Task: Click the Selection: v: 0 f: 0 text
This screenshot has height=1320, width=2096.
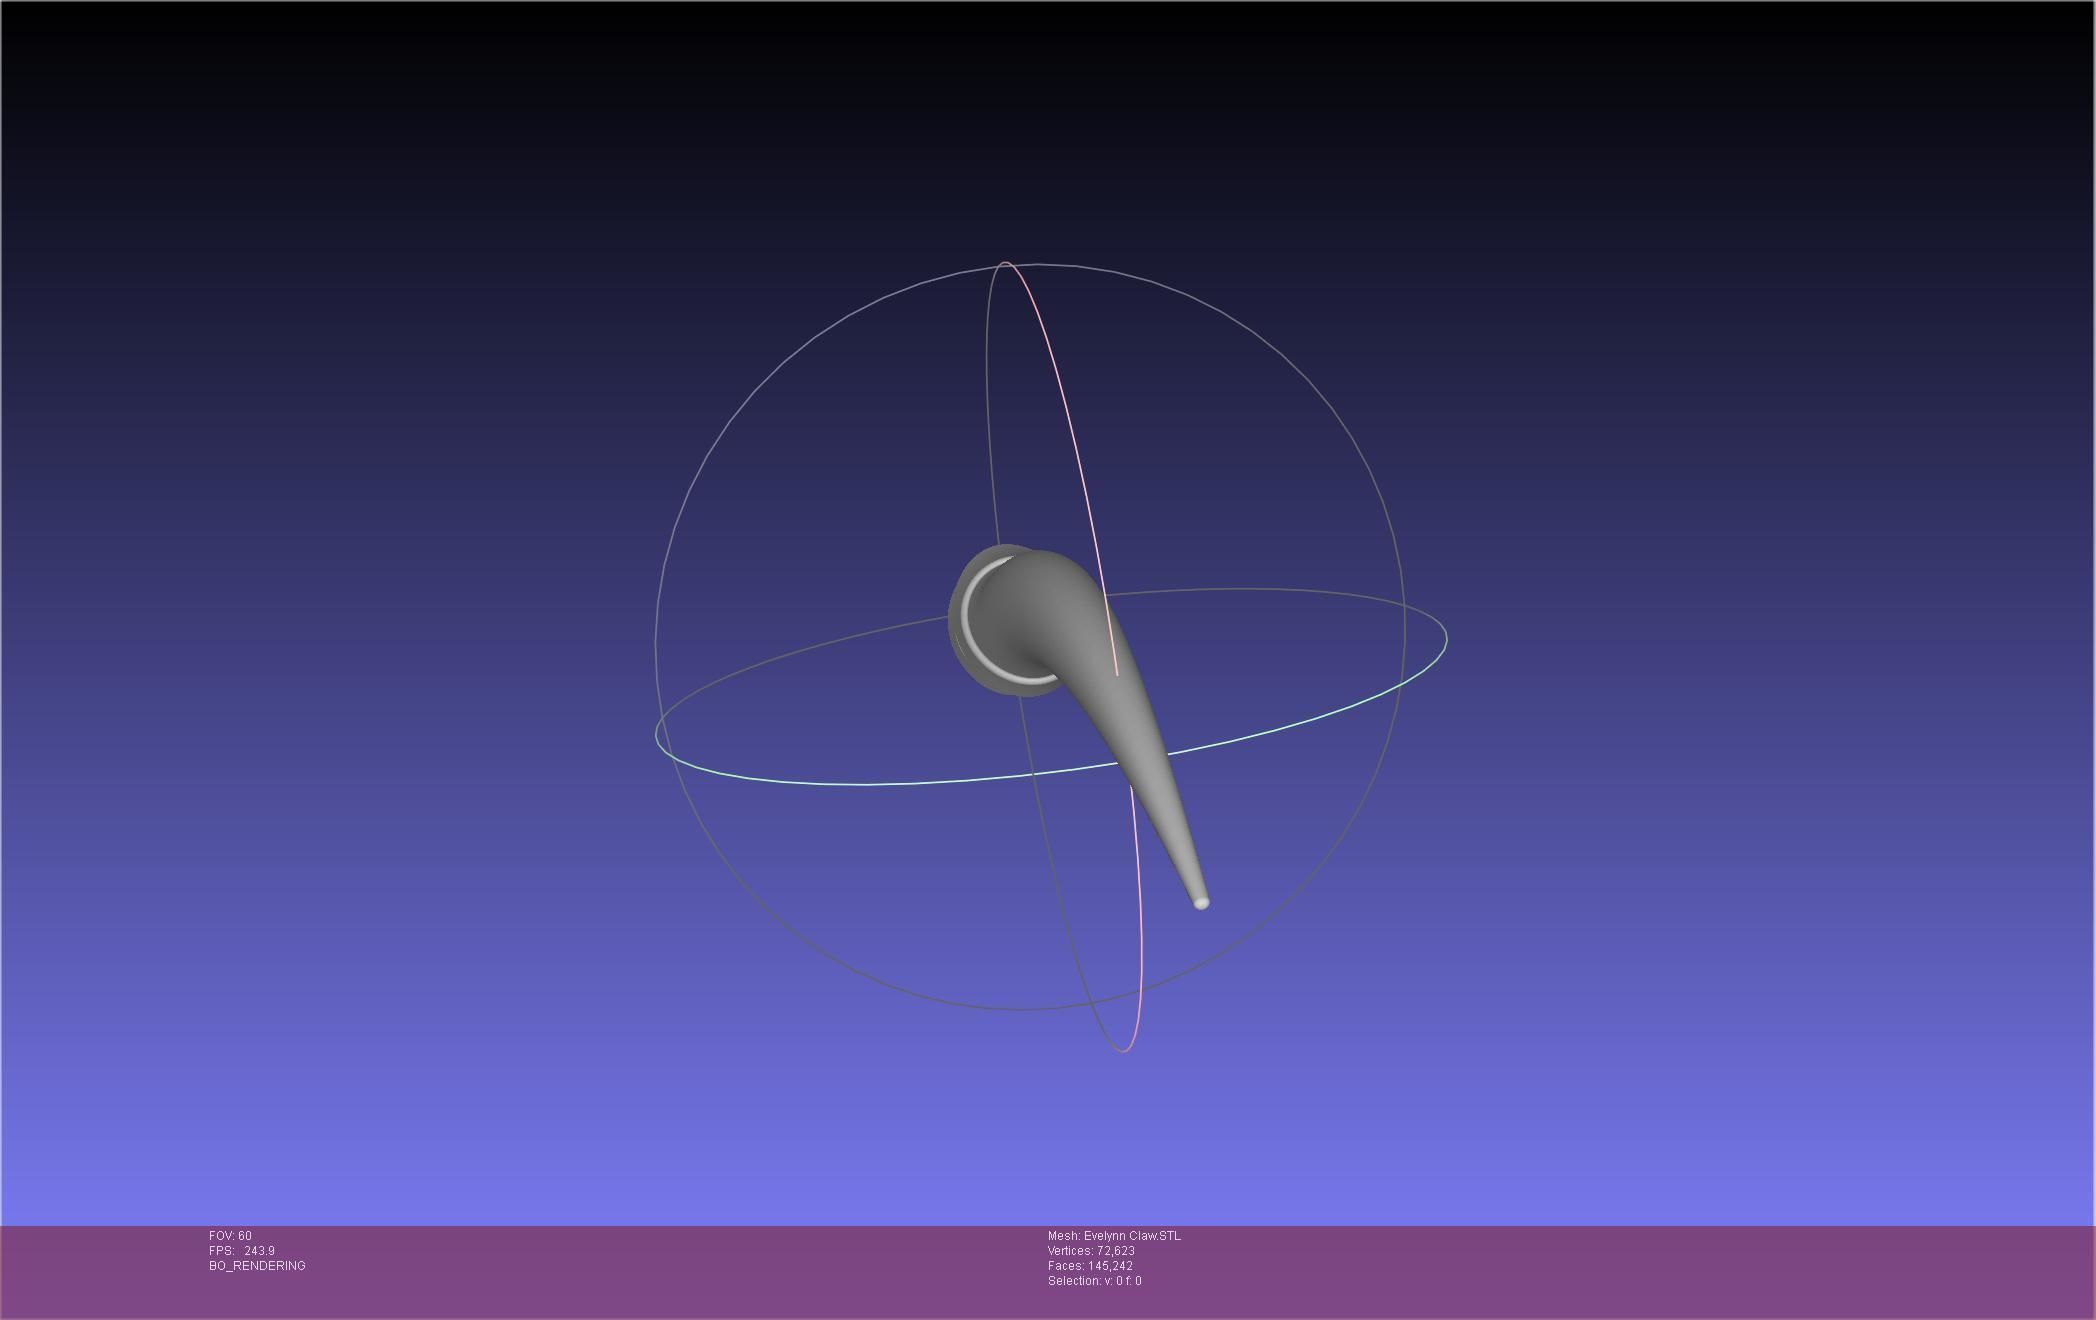Action: 1094,1281
